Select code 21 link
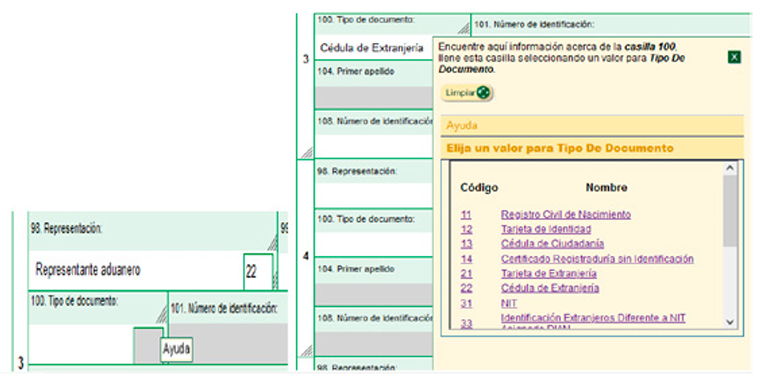Image resolution: width=761 pixels, height=380 pixels. [466, 274]
